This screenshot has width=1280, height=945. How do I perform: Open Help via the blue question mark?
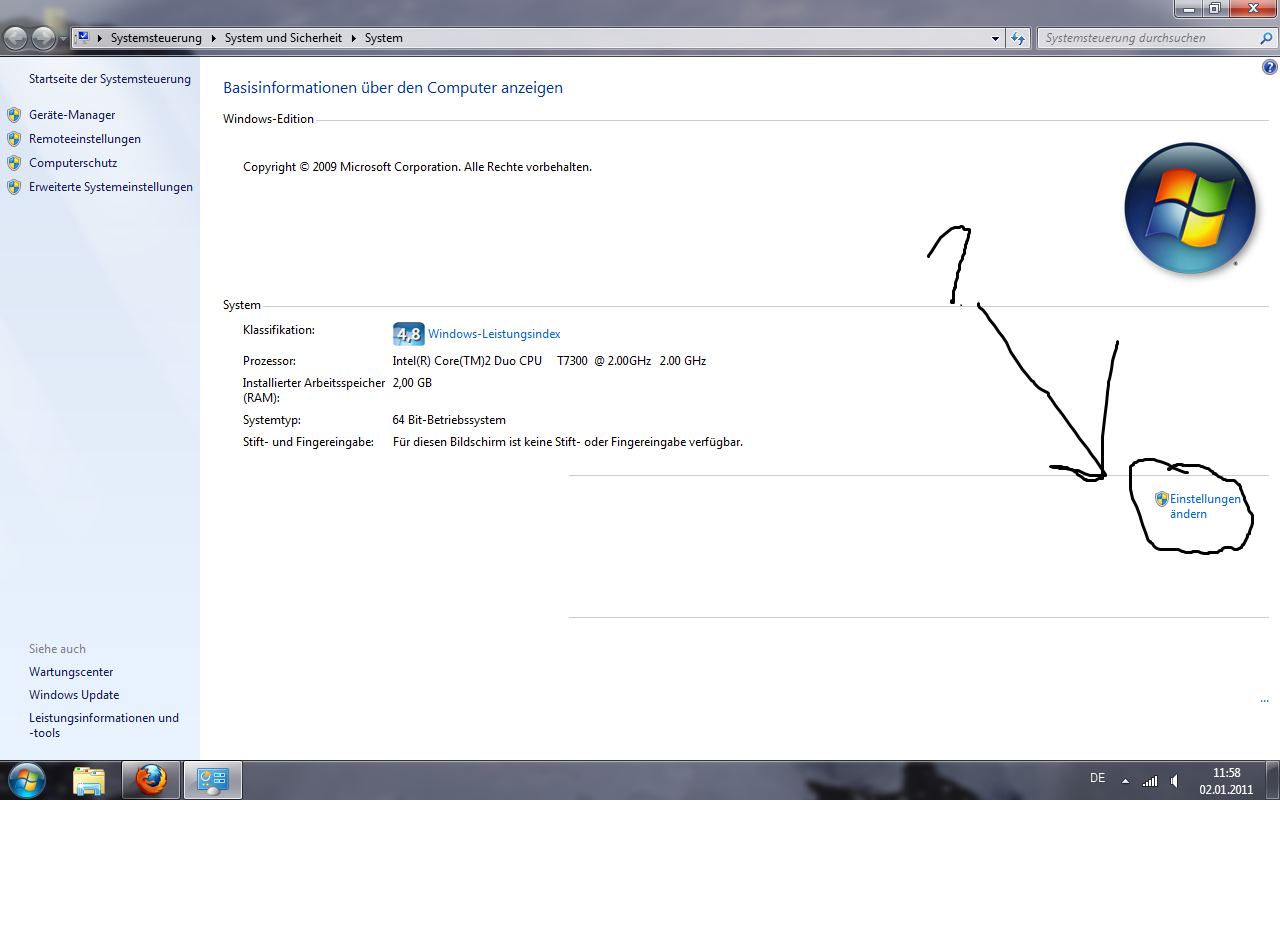[x=1270, y=68]
